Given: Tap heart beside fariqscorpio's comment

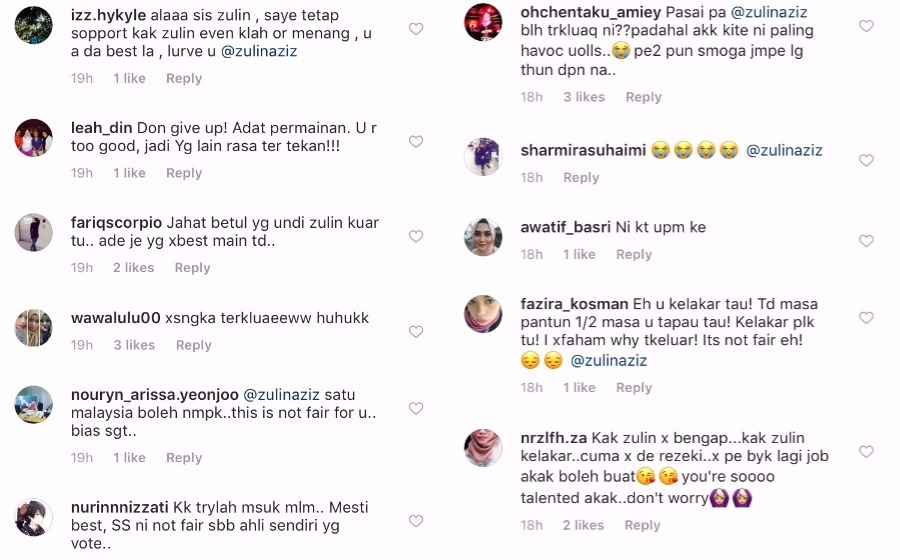Looking at the screenshot, I should (416, 236).
